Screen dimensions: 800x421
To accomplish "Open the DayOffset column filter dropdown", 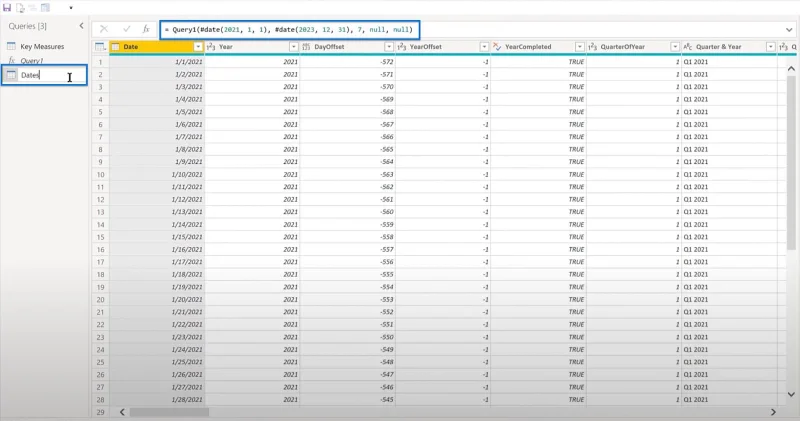I will click(389, 47).
